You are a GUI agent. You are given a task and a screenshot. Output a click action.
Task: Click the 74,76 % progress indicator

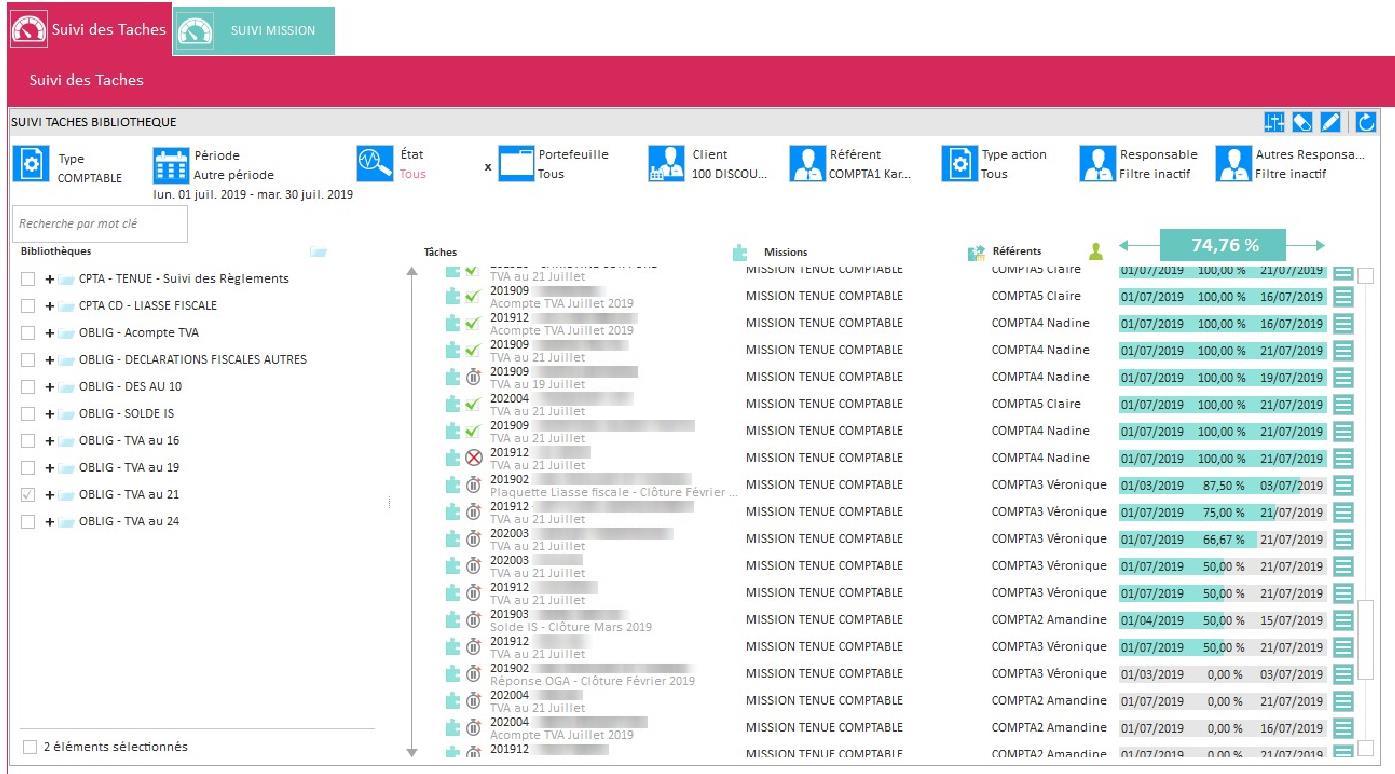[1223, 245]
